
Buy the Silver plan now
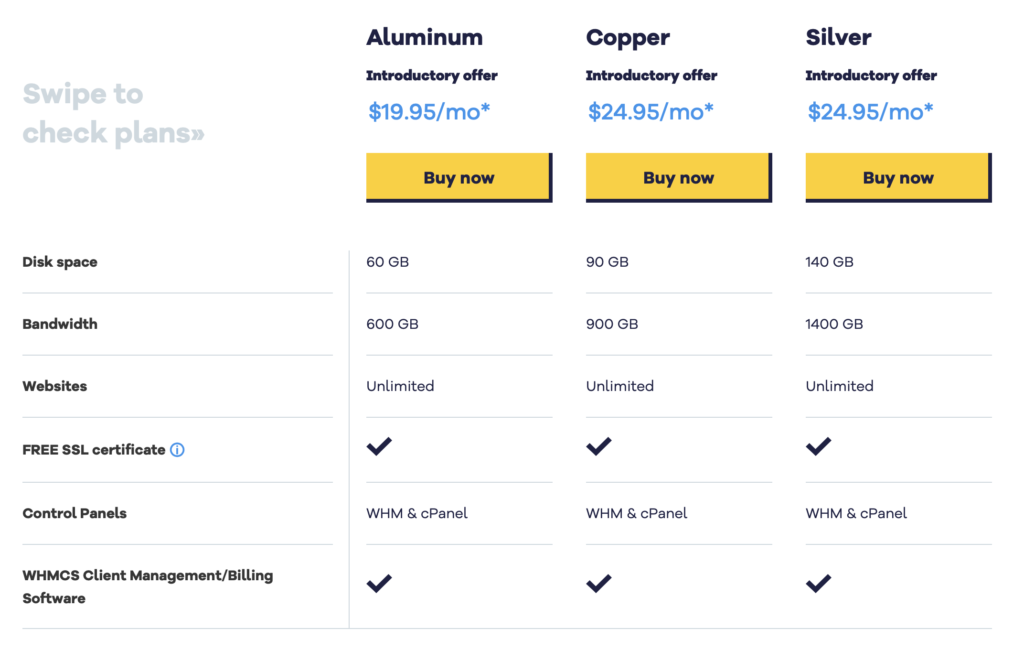[x=899, y=178]
